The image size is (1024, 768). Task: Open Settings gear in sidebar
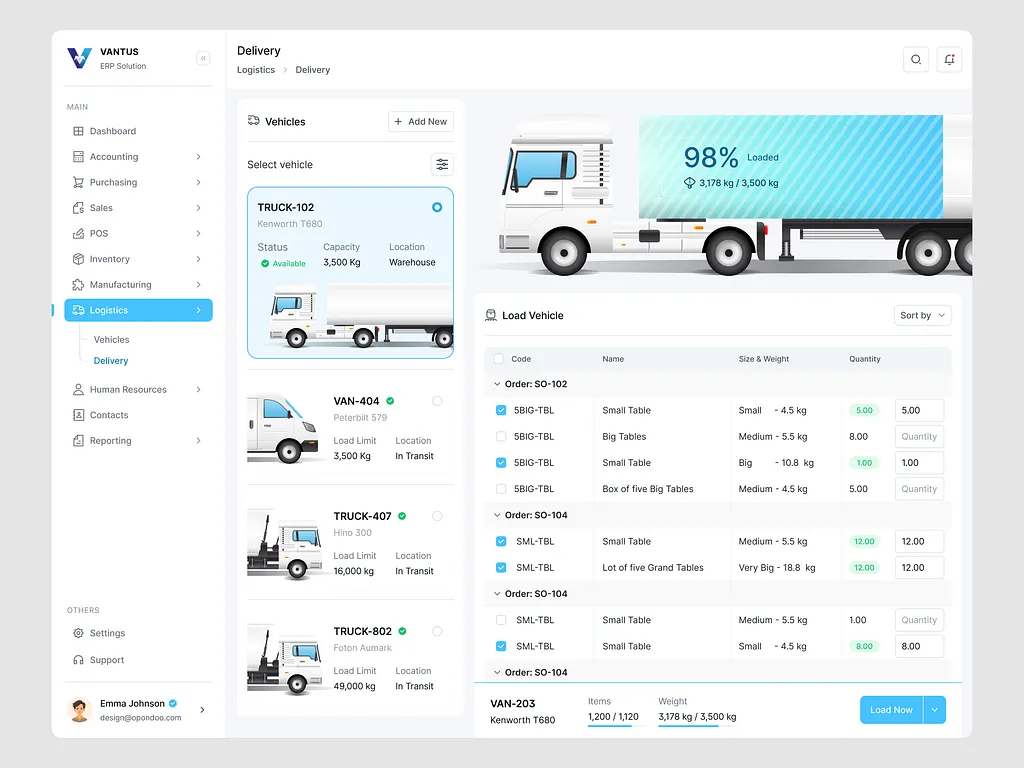click(79, 633)
